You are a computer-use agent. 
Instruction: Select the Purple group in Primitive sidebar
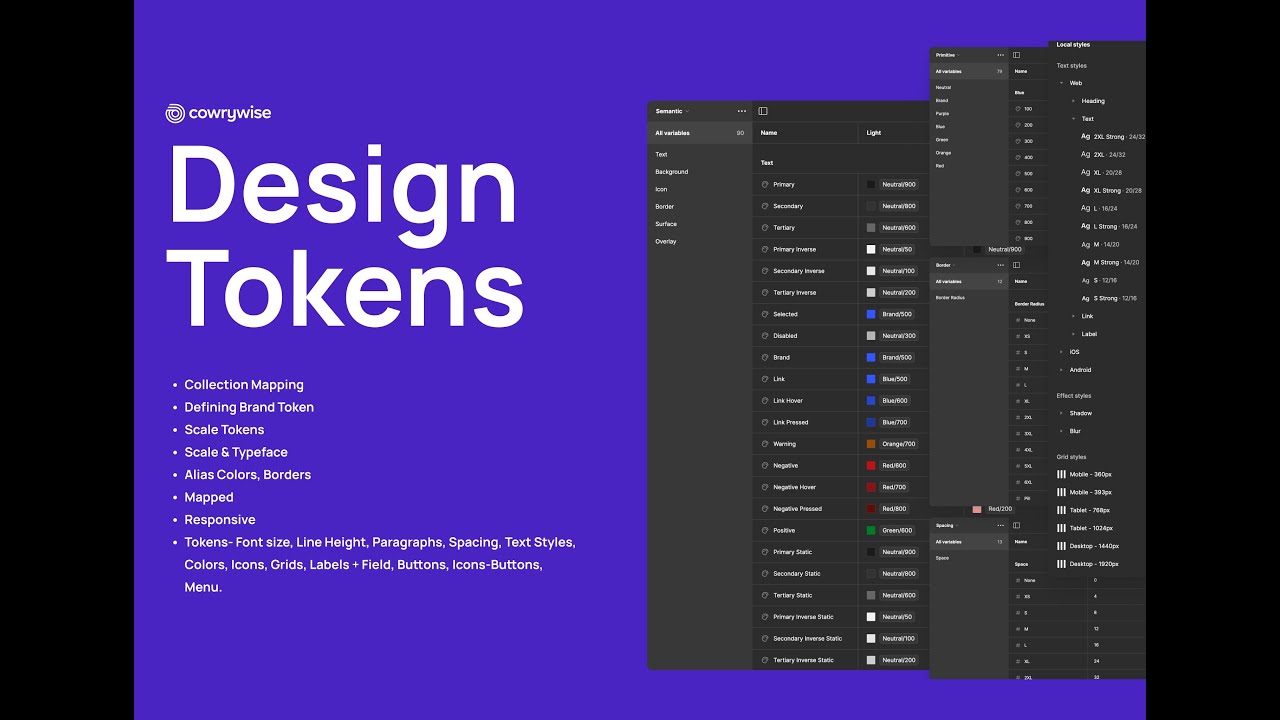(x=943, y=114)
